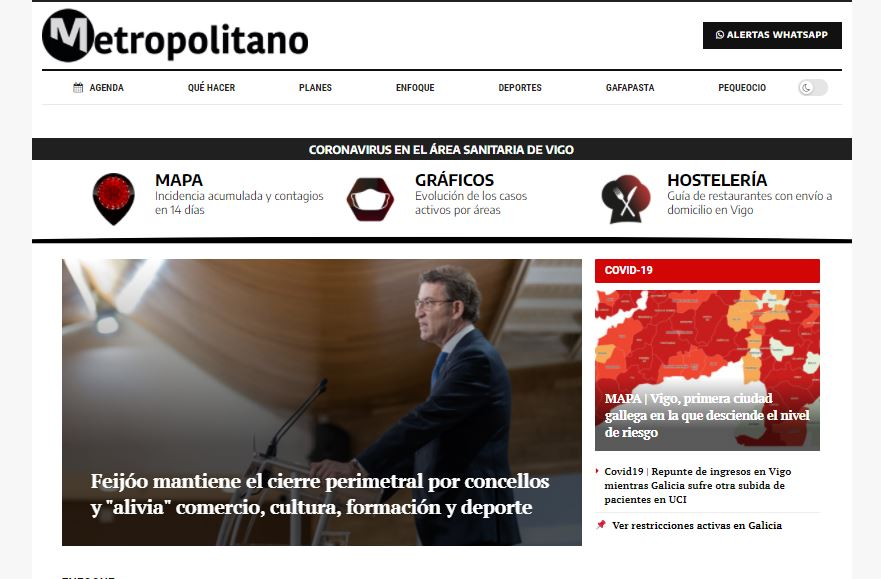Open the QUÉ HACER menu
This screenshot has width=881, height=579.
(x=211, y=88)
